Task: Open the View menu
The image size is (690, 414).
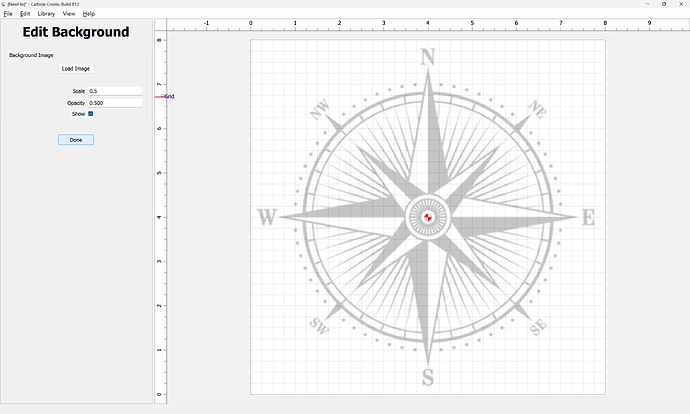Action: pyautogui.click(x=69, y=14)
